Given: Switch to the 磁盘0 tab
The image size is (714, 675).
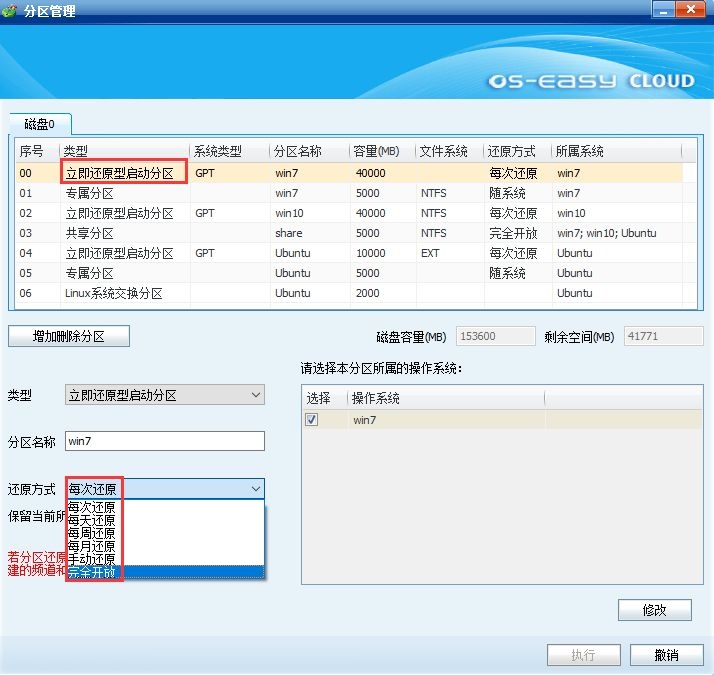Looking at the screenshot, I should 40,125.
